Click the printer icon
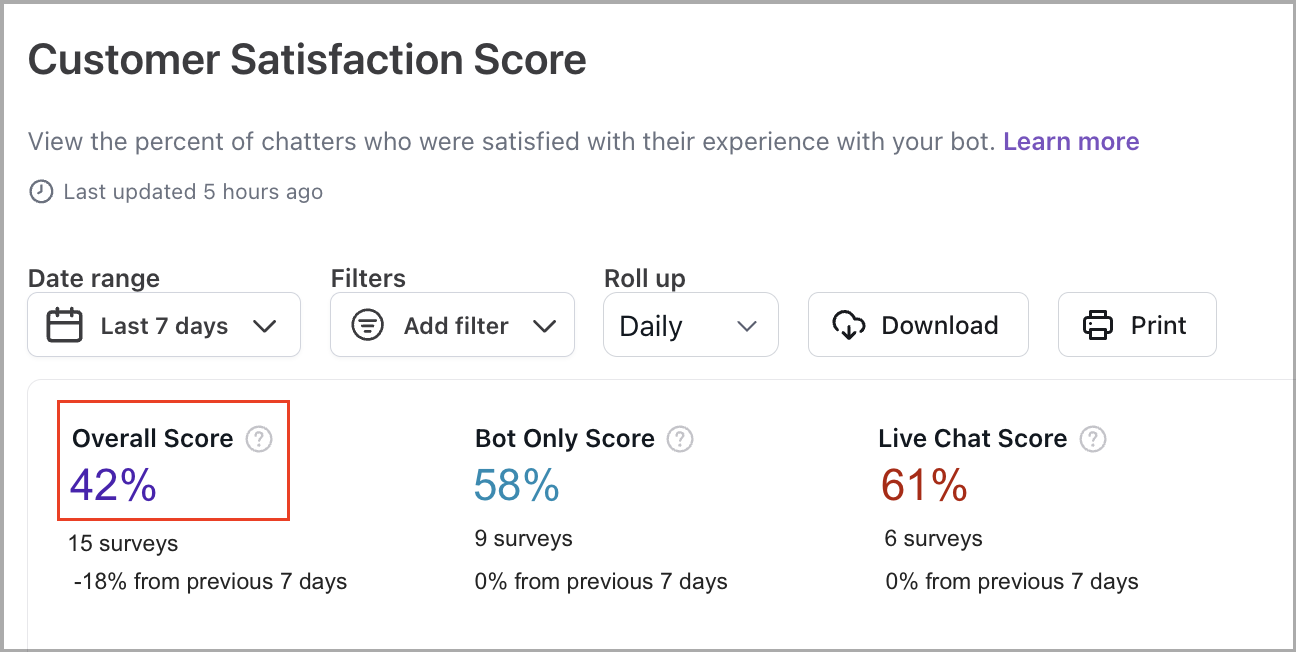 (1097, 325)
